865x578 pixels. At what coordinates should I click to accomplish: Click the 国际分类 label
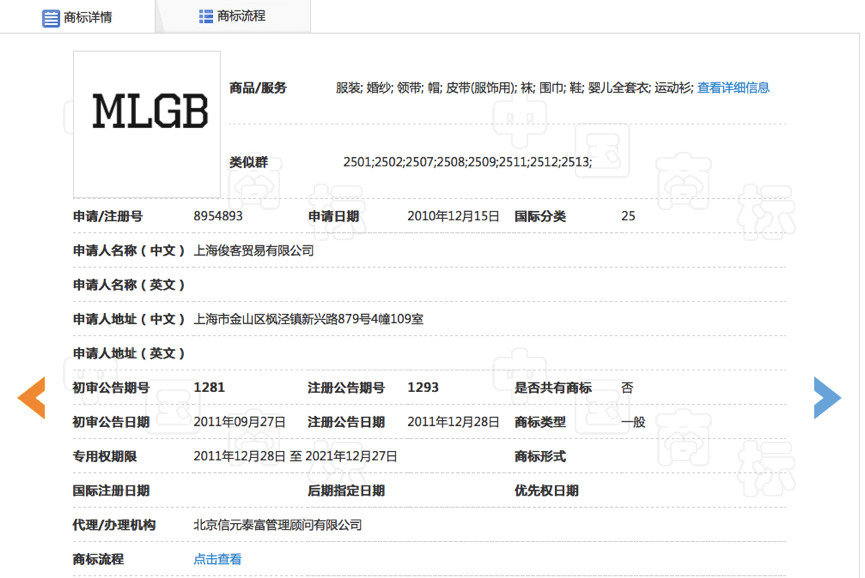pyautogui.click(x=540, y=216)
